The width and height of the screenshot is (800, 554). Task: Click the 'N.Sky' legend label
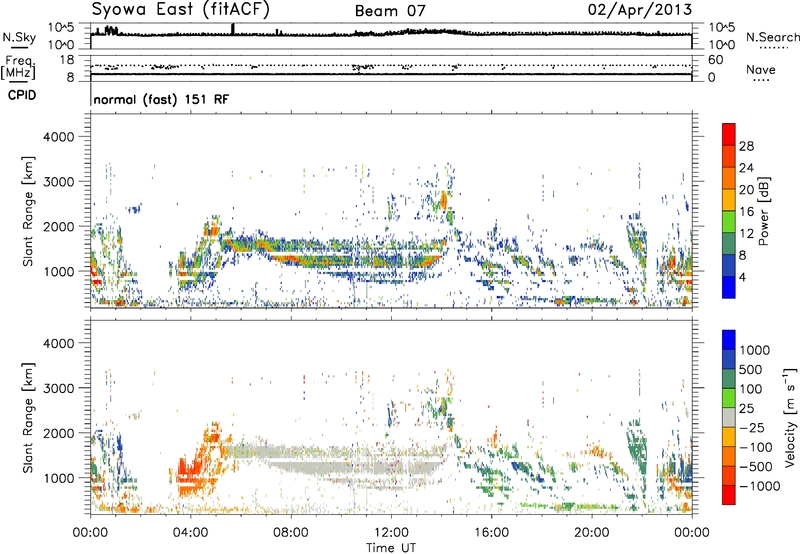click(19, 37)
